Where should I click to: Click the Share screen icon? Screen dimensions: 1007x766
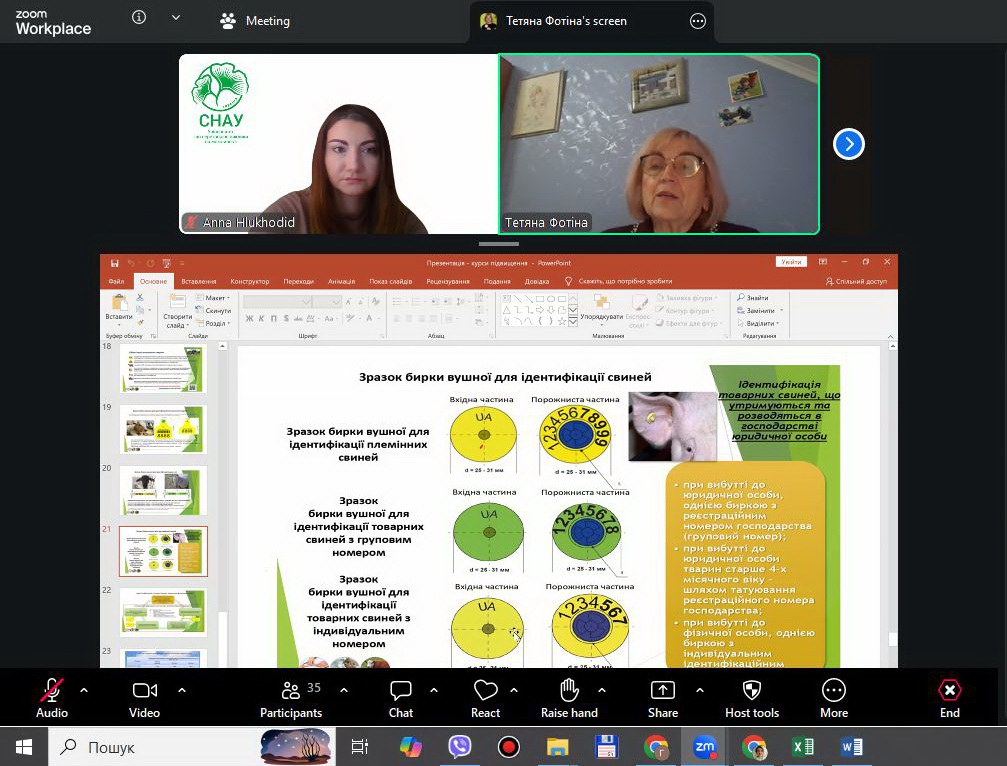662,691
